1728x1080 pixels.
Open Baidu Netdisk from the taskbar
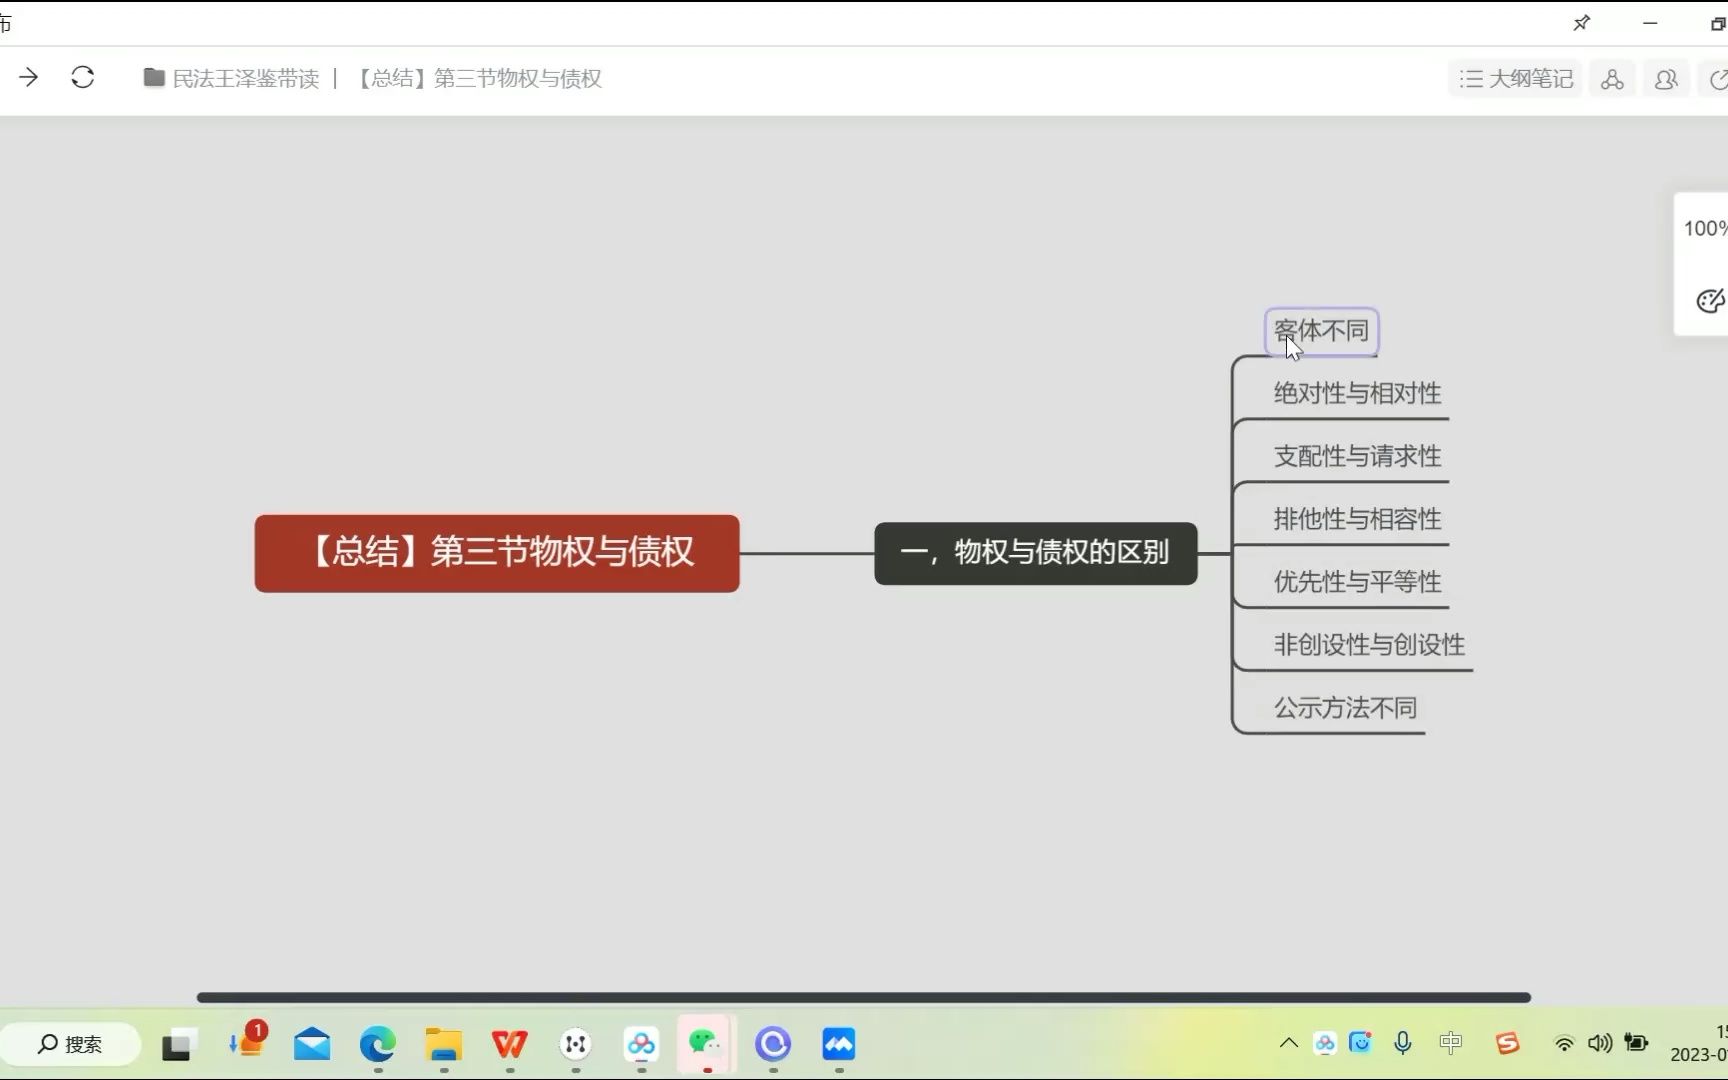tap(641, 1045)
